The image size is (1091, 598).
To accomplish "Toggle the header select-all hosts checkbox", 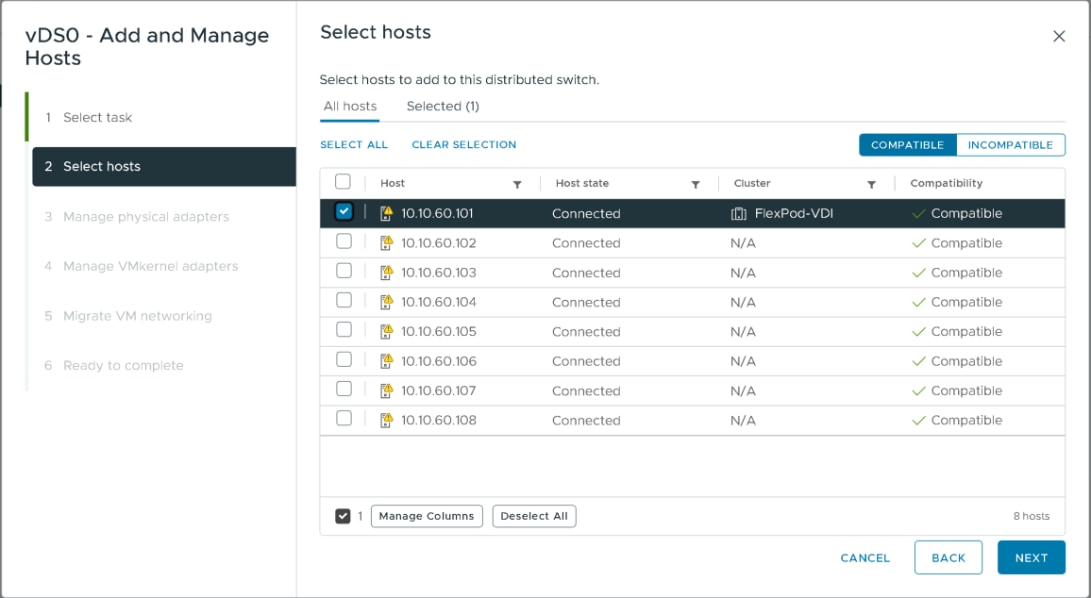I will pyautogui.click(x=343, y=182).
